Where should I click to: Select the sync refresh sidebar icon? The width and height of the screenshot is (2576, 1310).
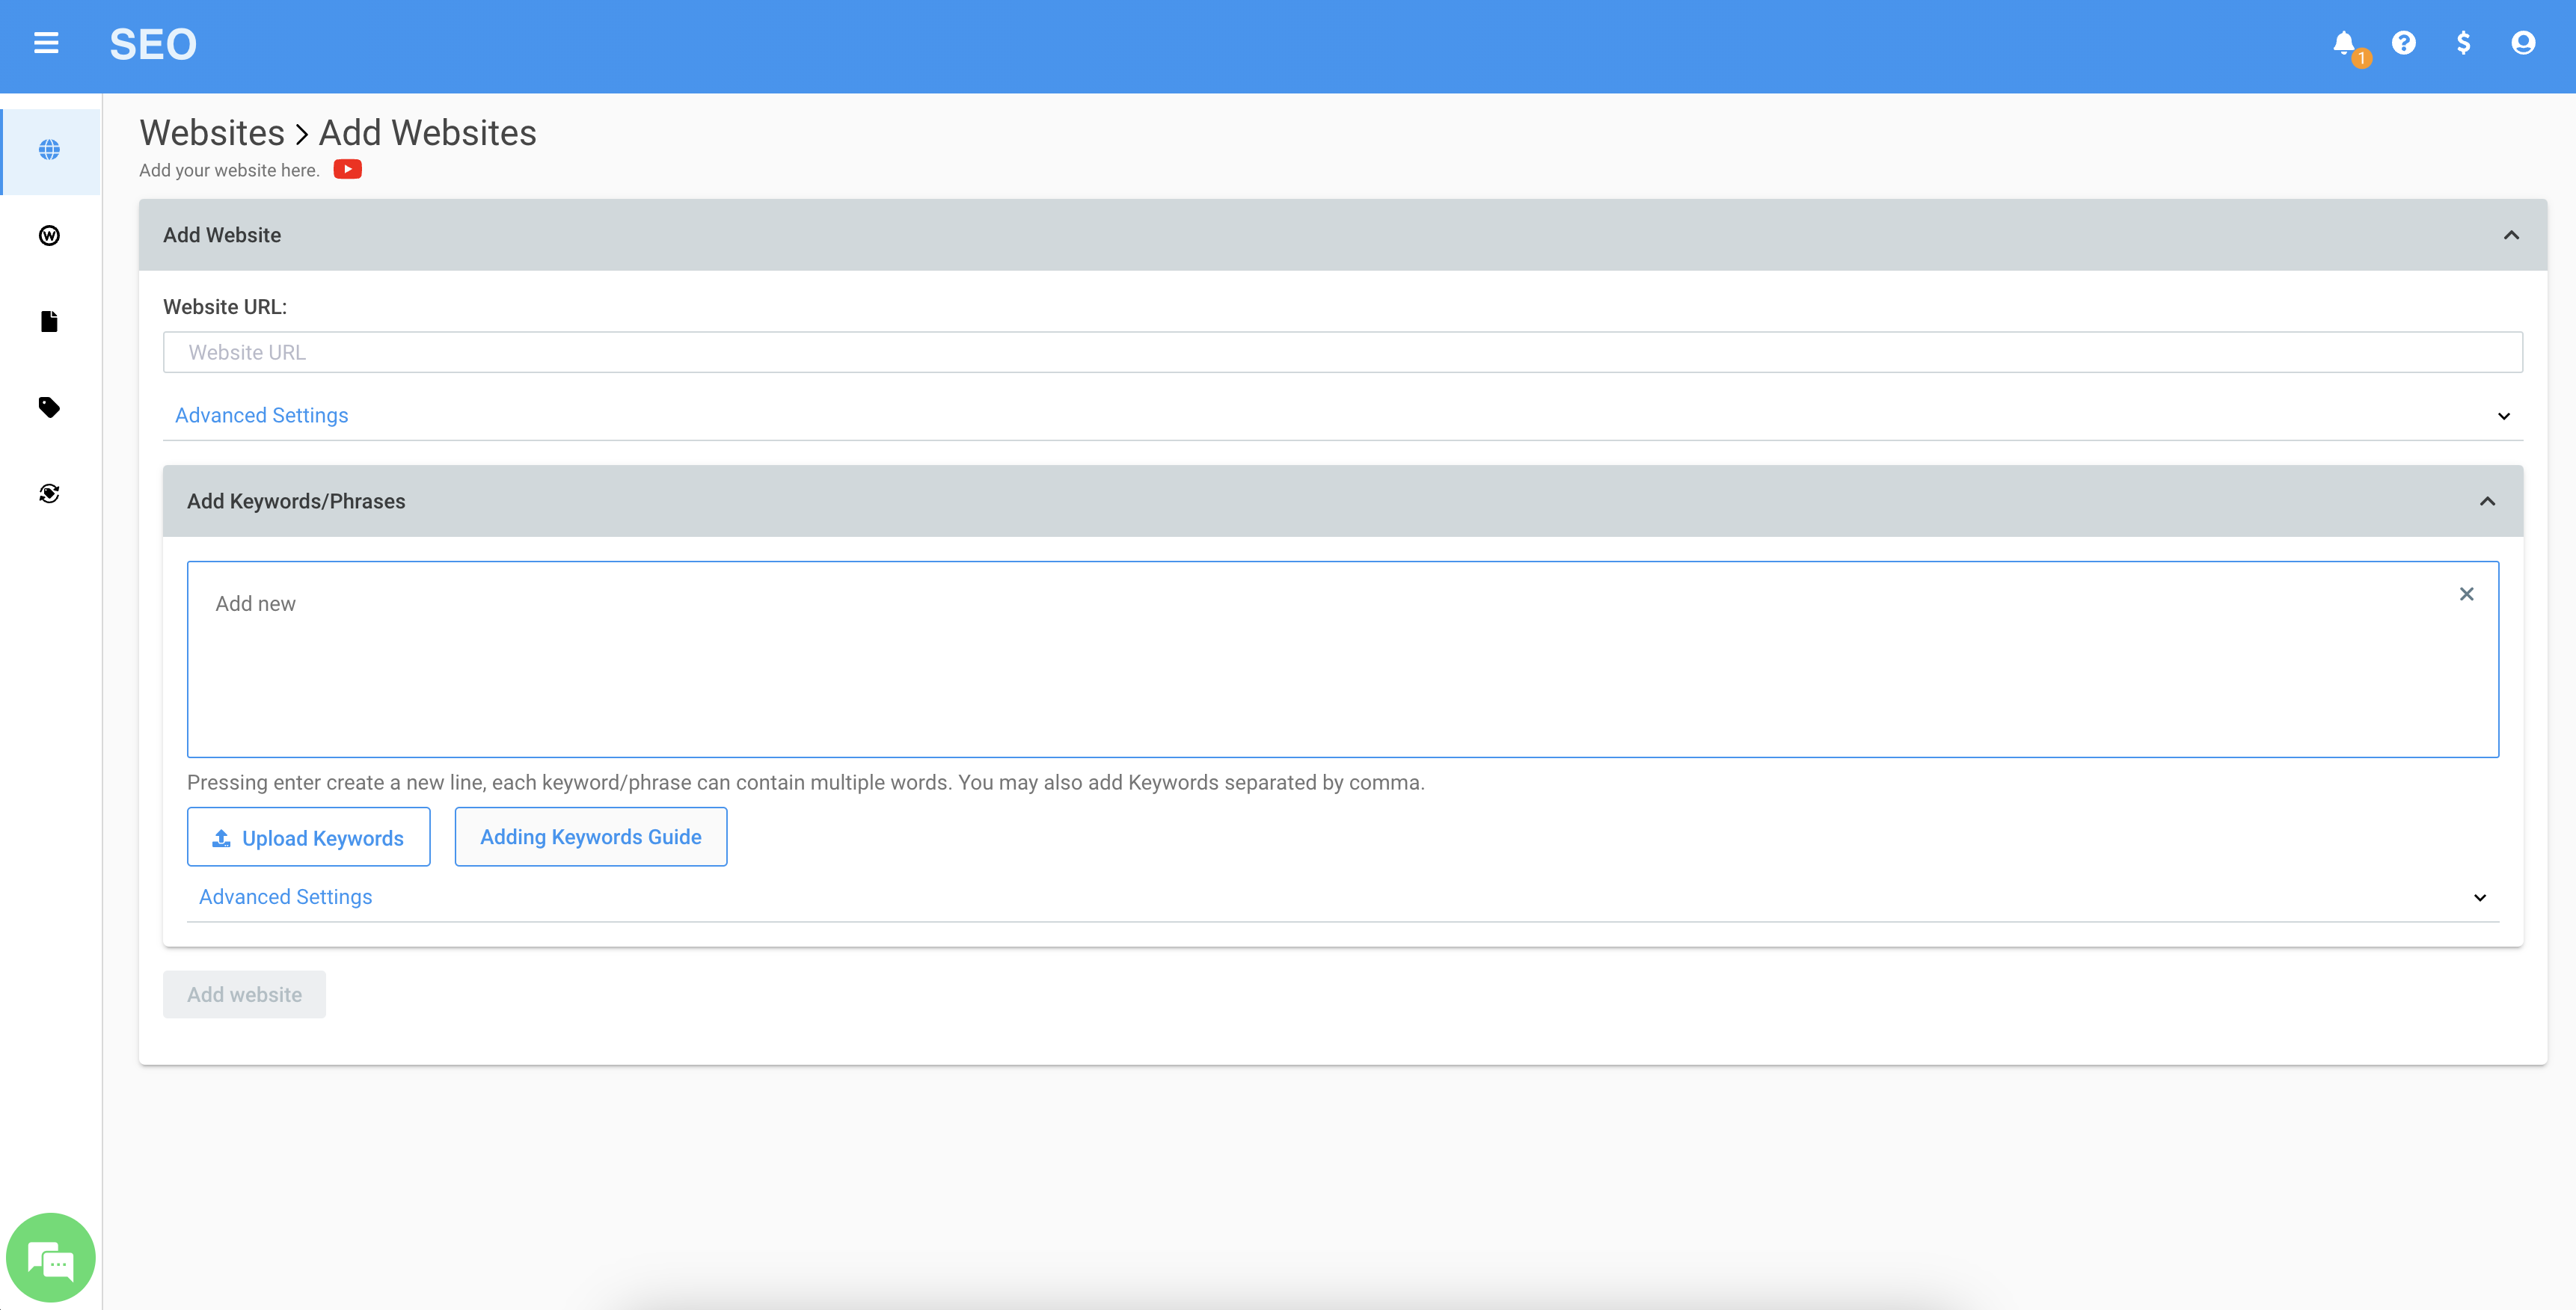pos(50,494)
